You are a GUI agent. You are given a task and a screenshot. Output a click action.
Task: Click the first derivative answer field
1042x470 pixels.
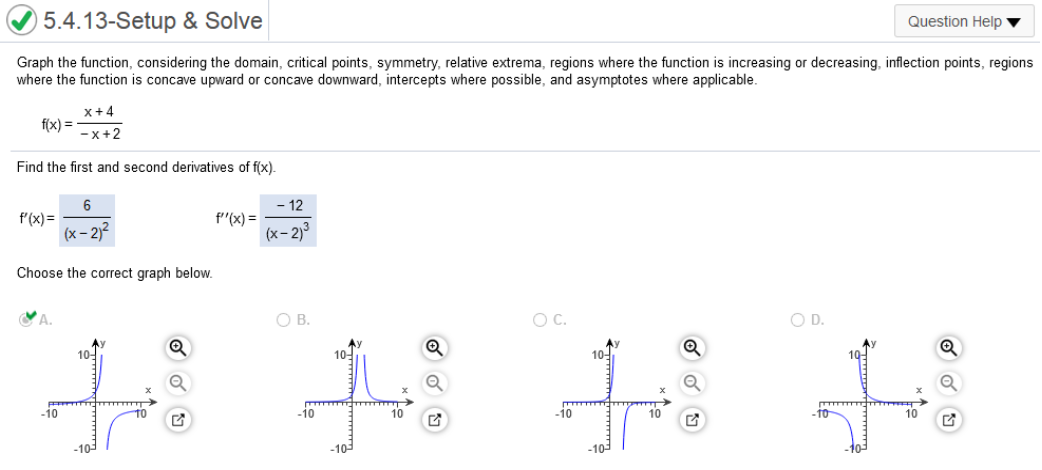(87, 220)
